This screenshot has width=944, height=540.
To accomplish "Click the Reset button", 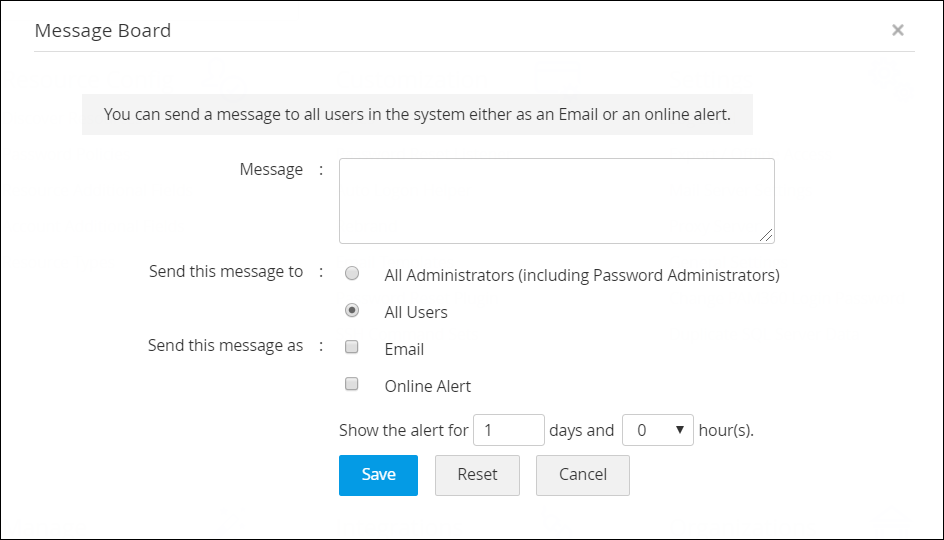I will [477, 475].
